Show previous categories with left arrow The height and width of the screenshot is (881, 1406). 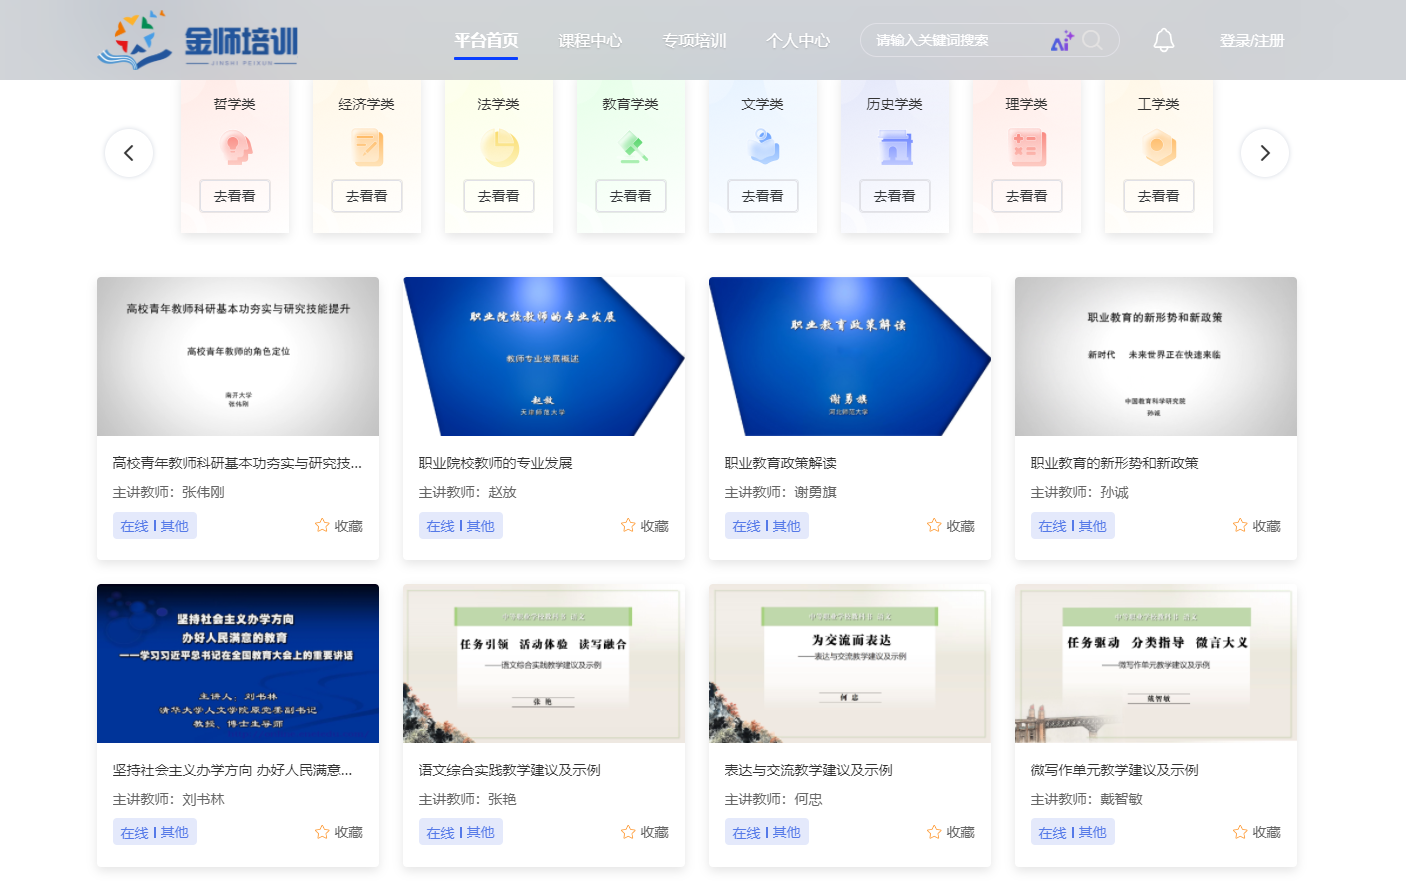(x=129, y=153)
